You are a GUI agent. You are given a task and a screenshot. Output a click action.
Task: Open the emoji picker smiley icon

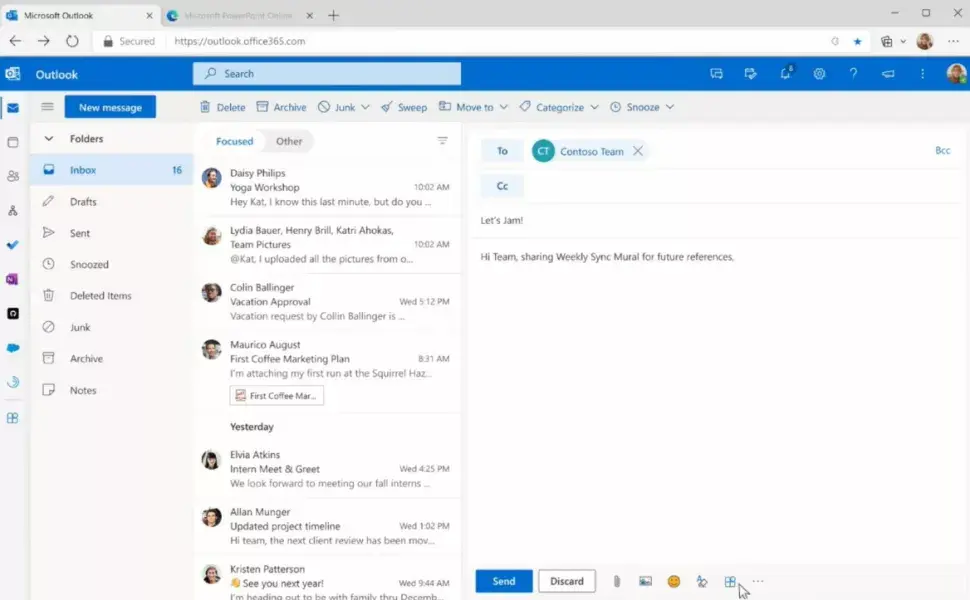click(674, 581)
